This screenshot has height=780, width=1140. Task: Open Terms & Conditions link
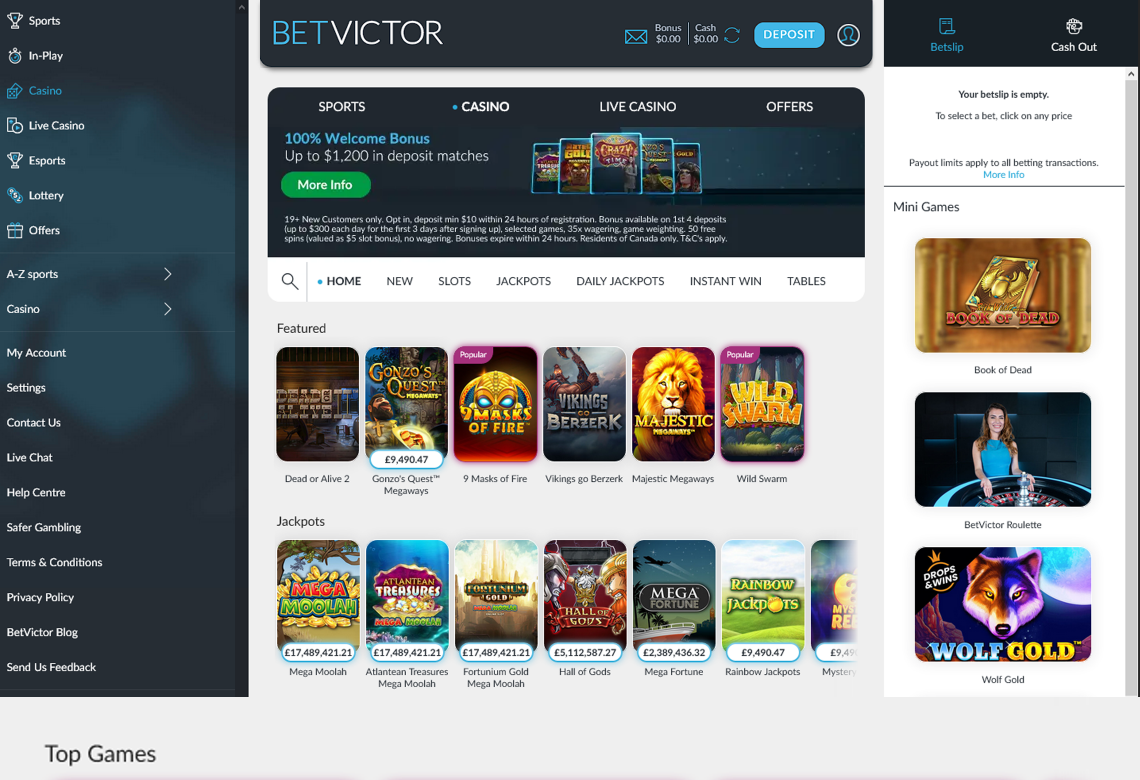point(55,562)
